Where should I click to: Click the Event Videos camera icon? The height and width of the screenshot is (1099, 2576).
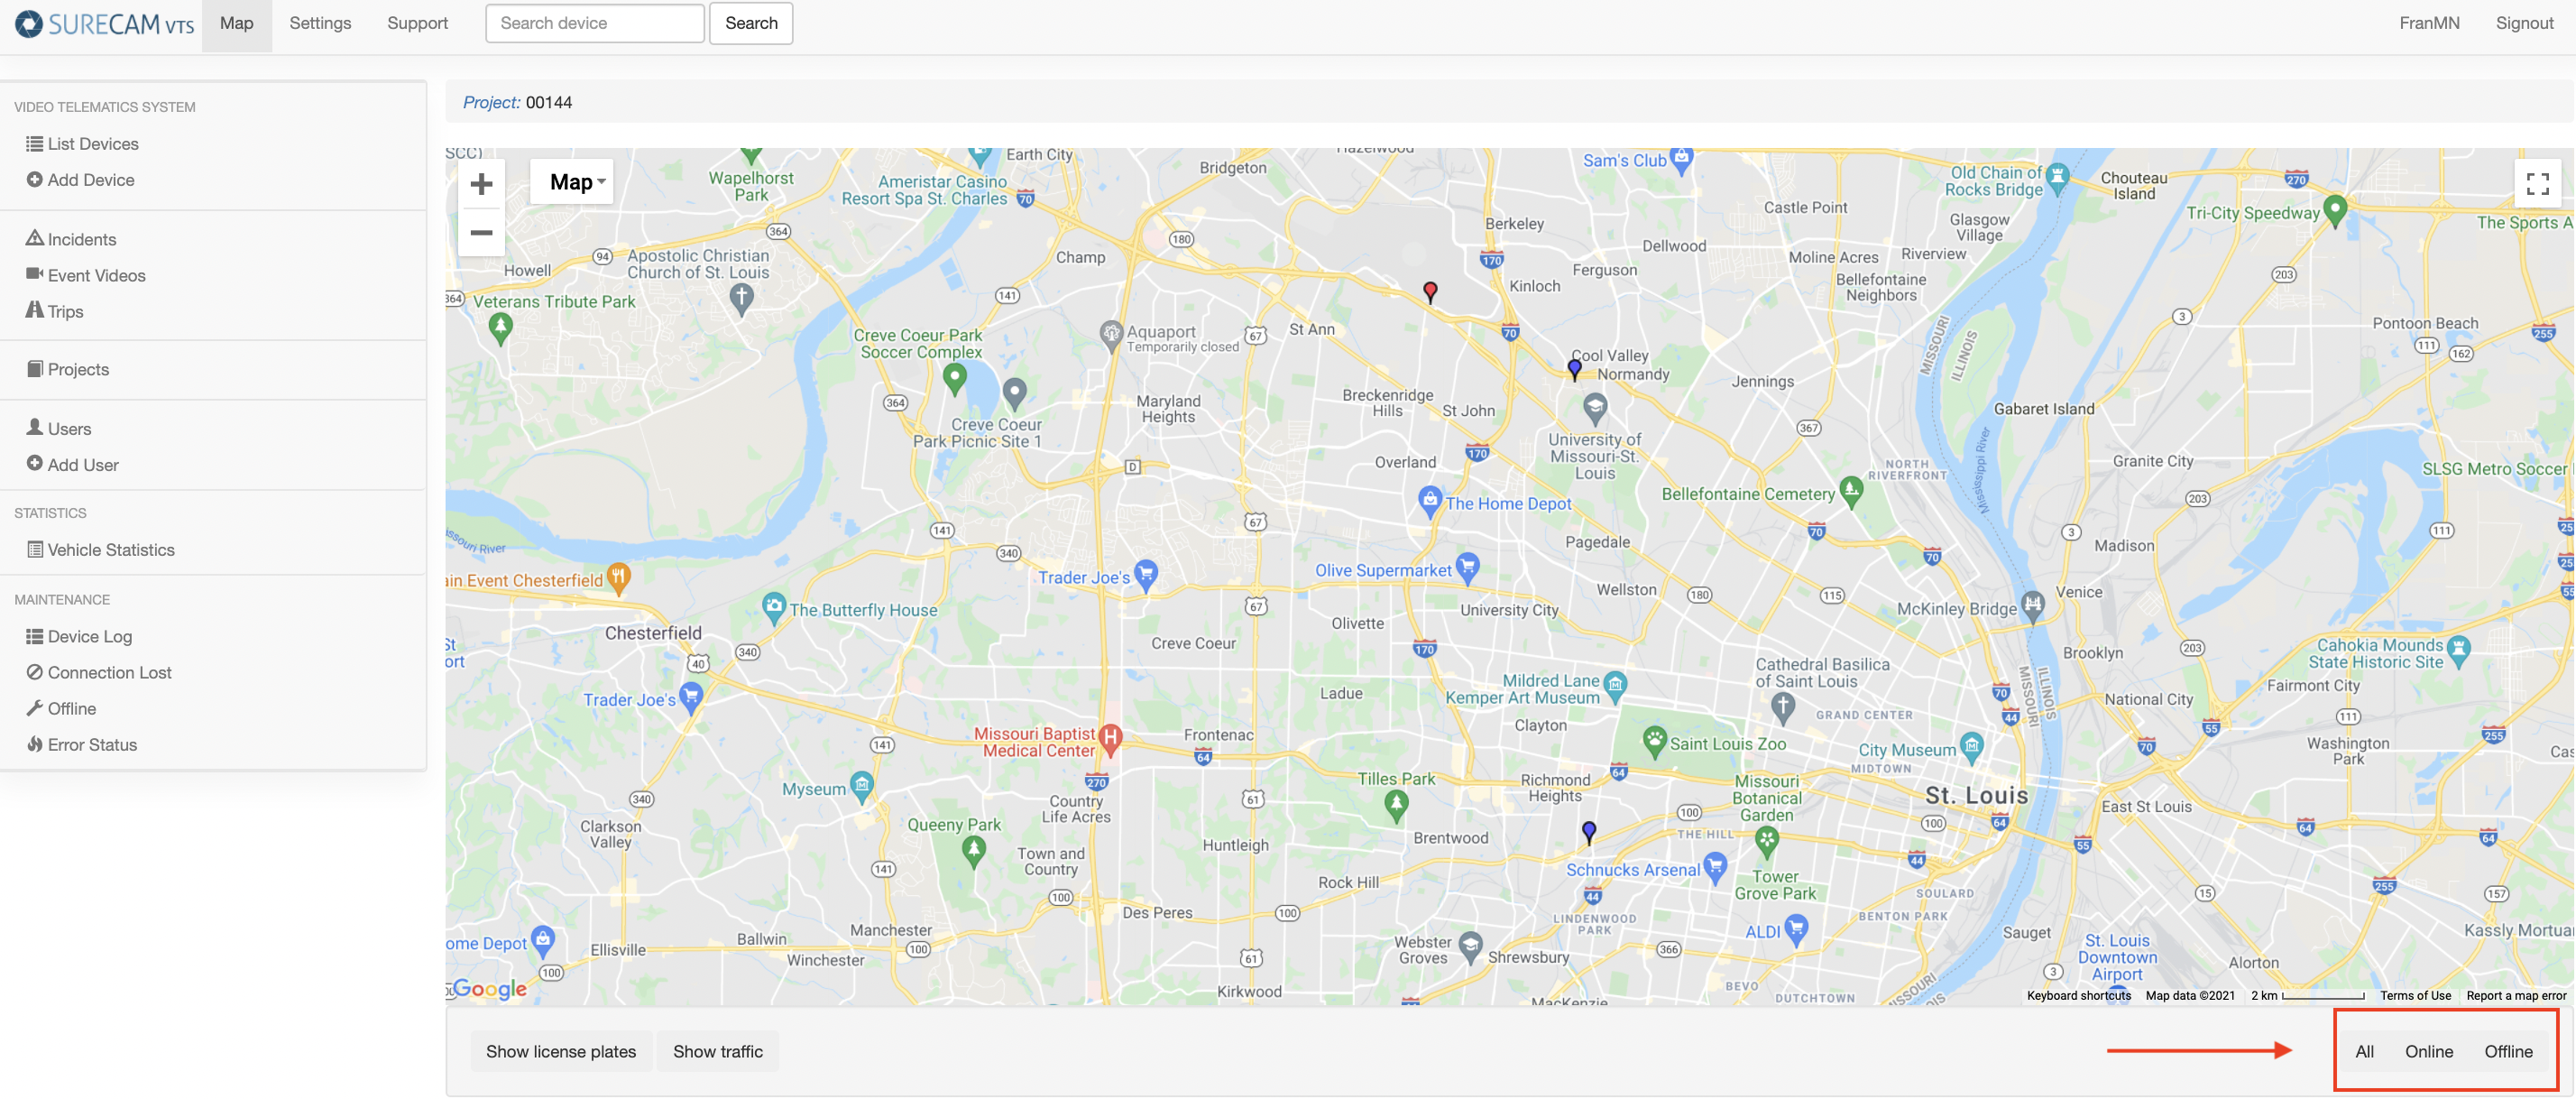pyautogui.click(x=34, y=274)
